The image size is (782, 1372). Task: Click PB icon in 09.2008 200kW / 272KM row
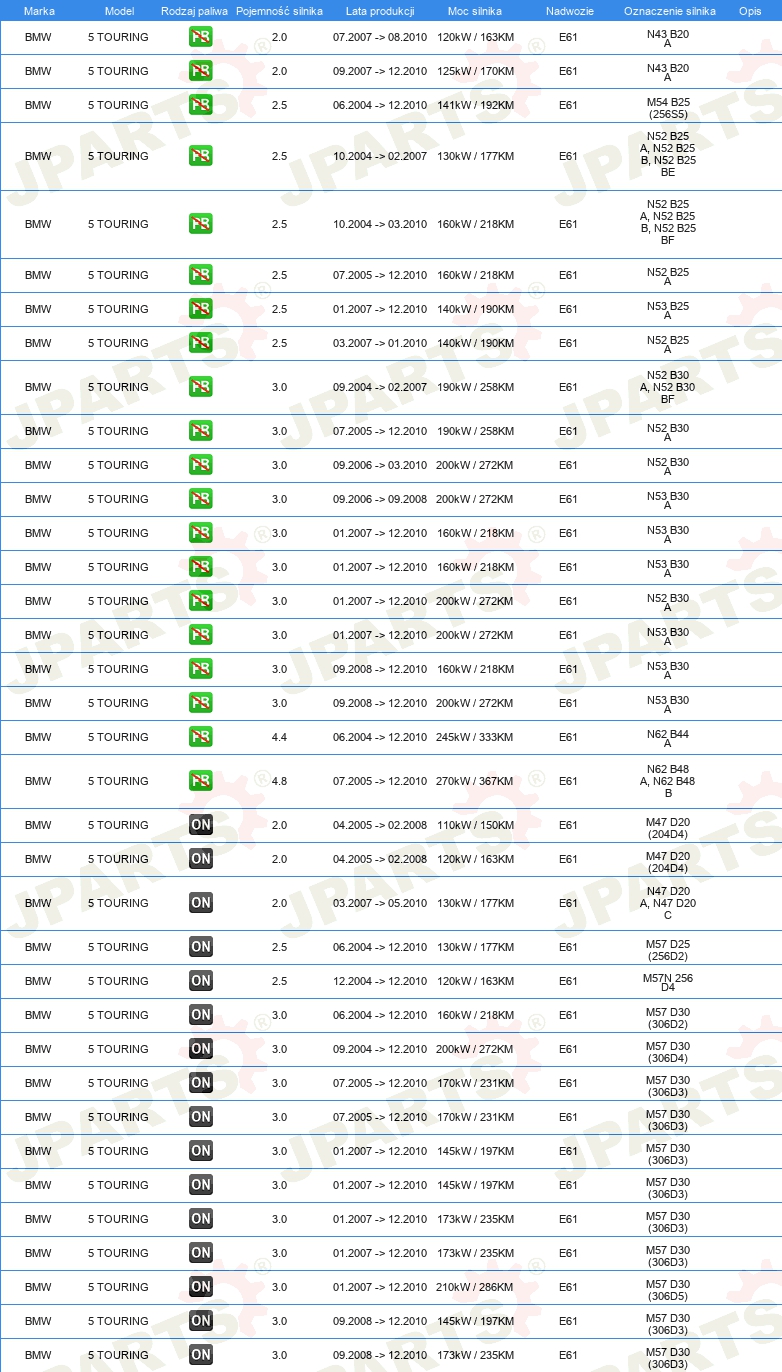(201, 703)
